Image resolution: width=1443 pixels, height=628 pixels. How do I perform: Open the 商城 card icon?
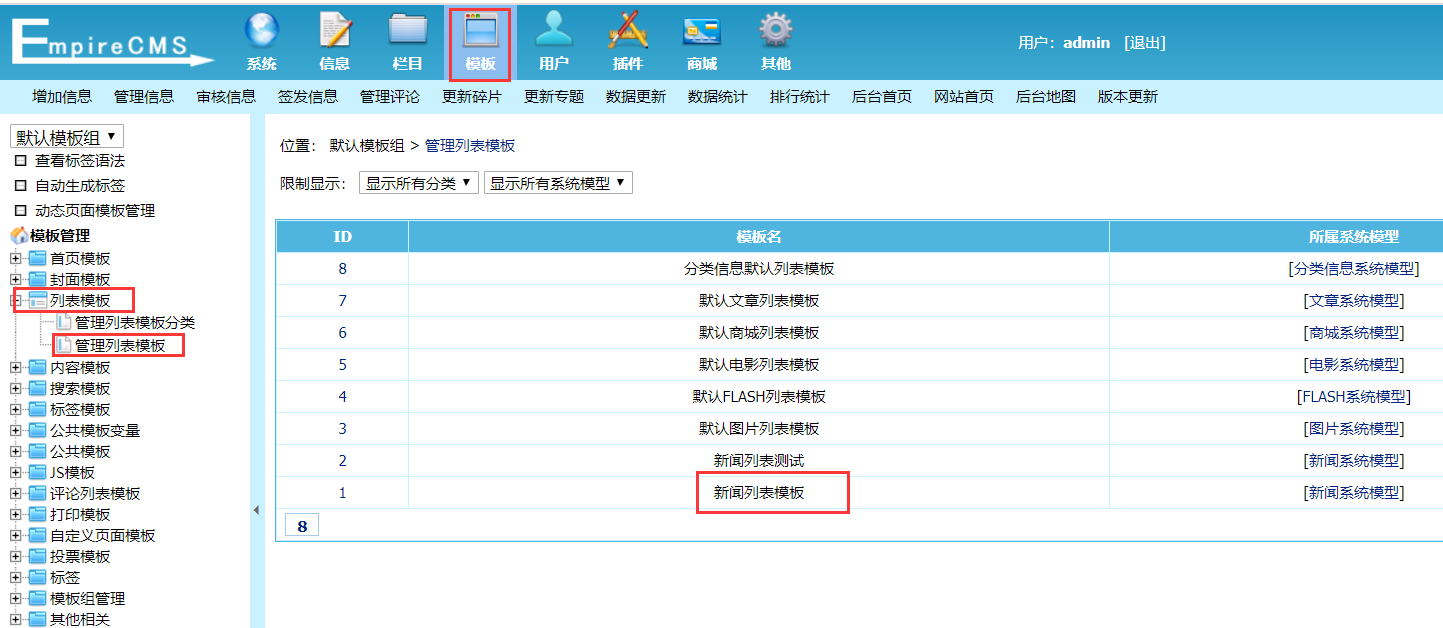point(702,31)
